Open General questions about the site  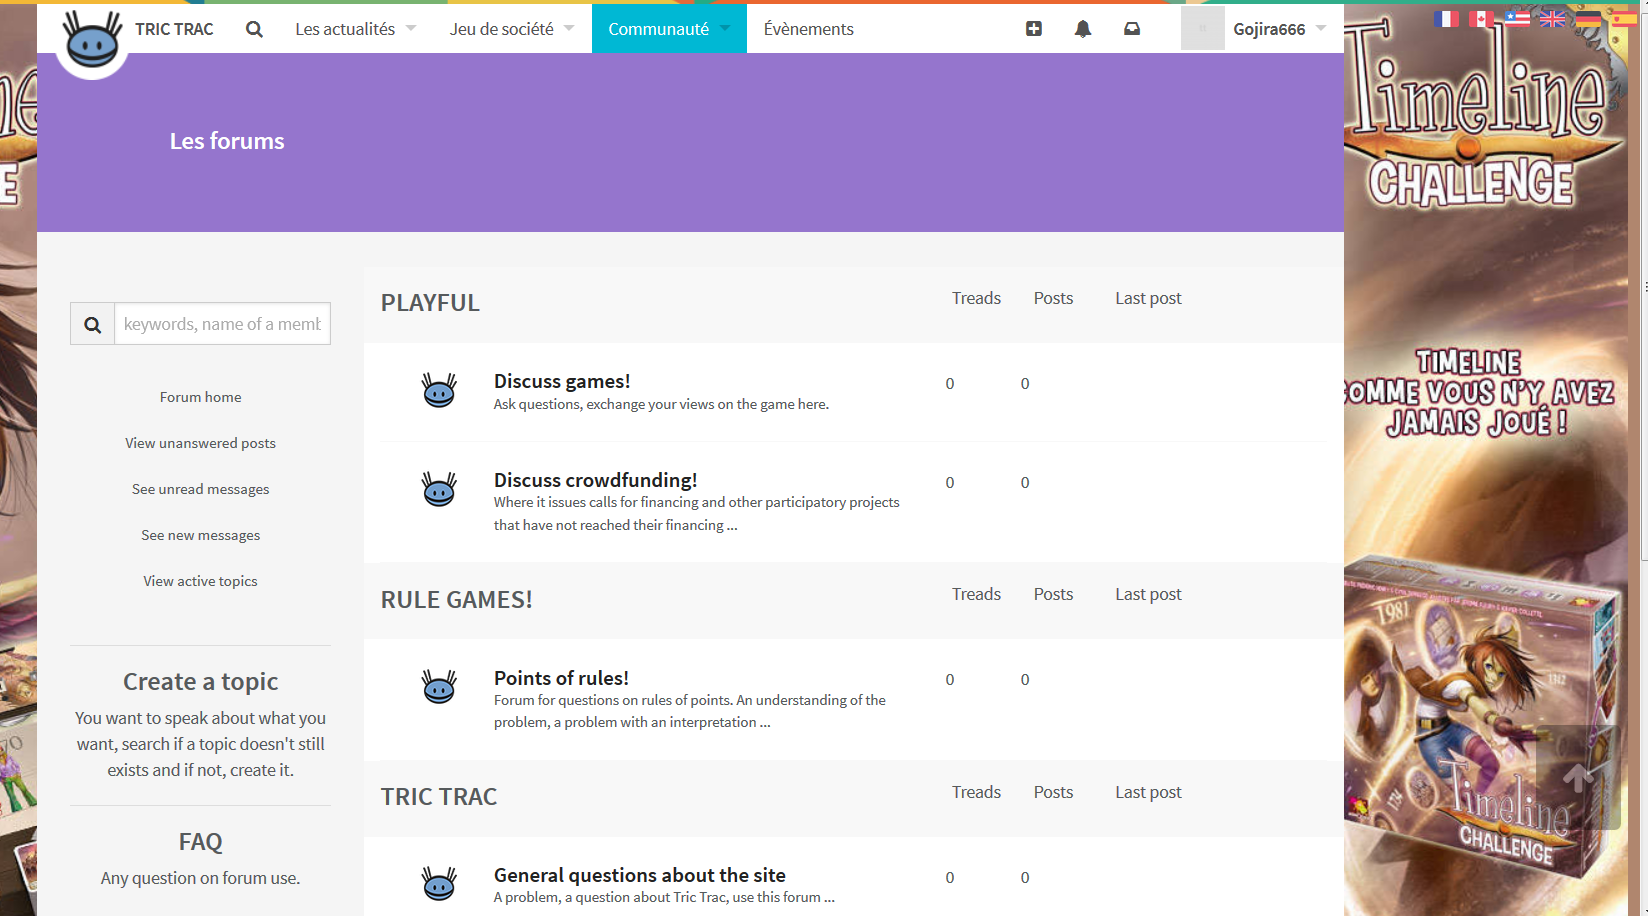[640, 875]
